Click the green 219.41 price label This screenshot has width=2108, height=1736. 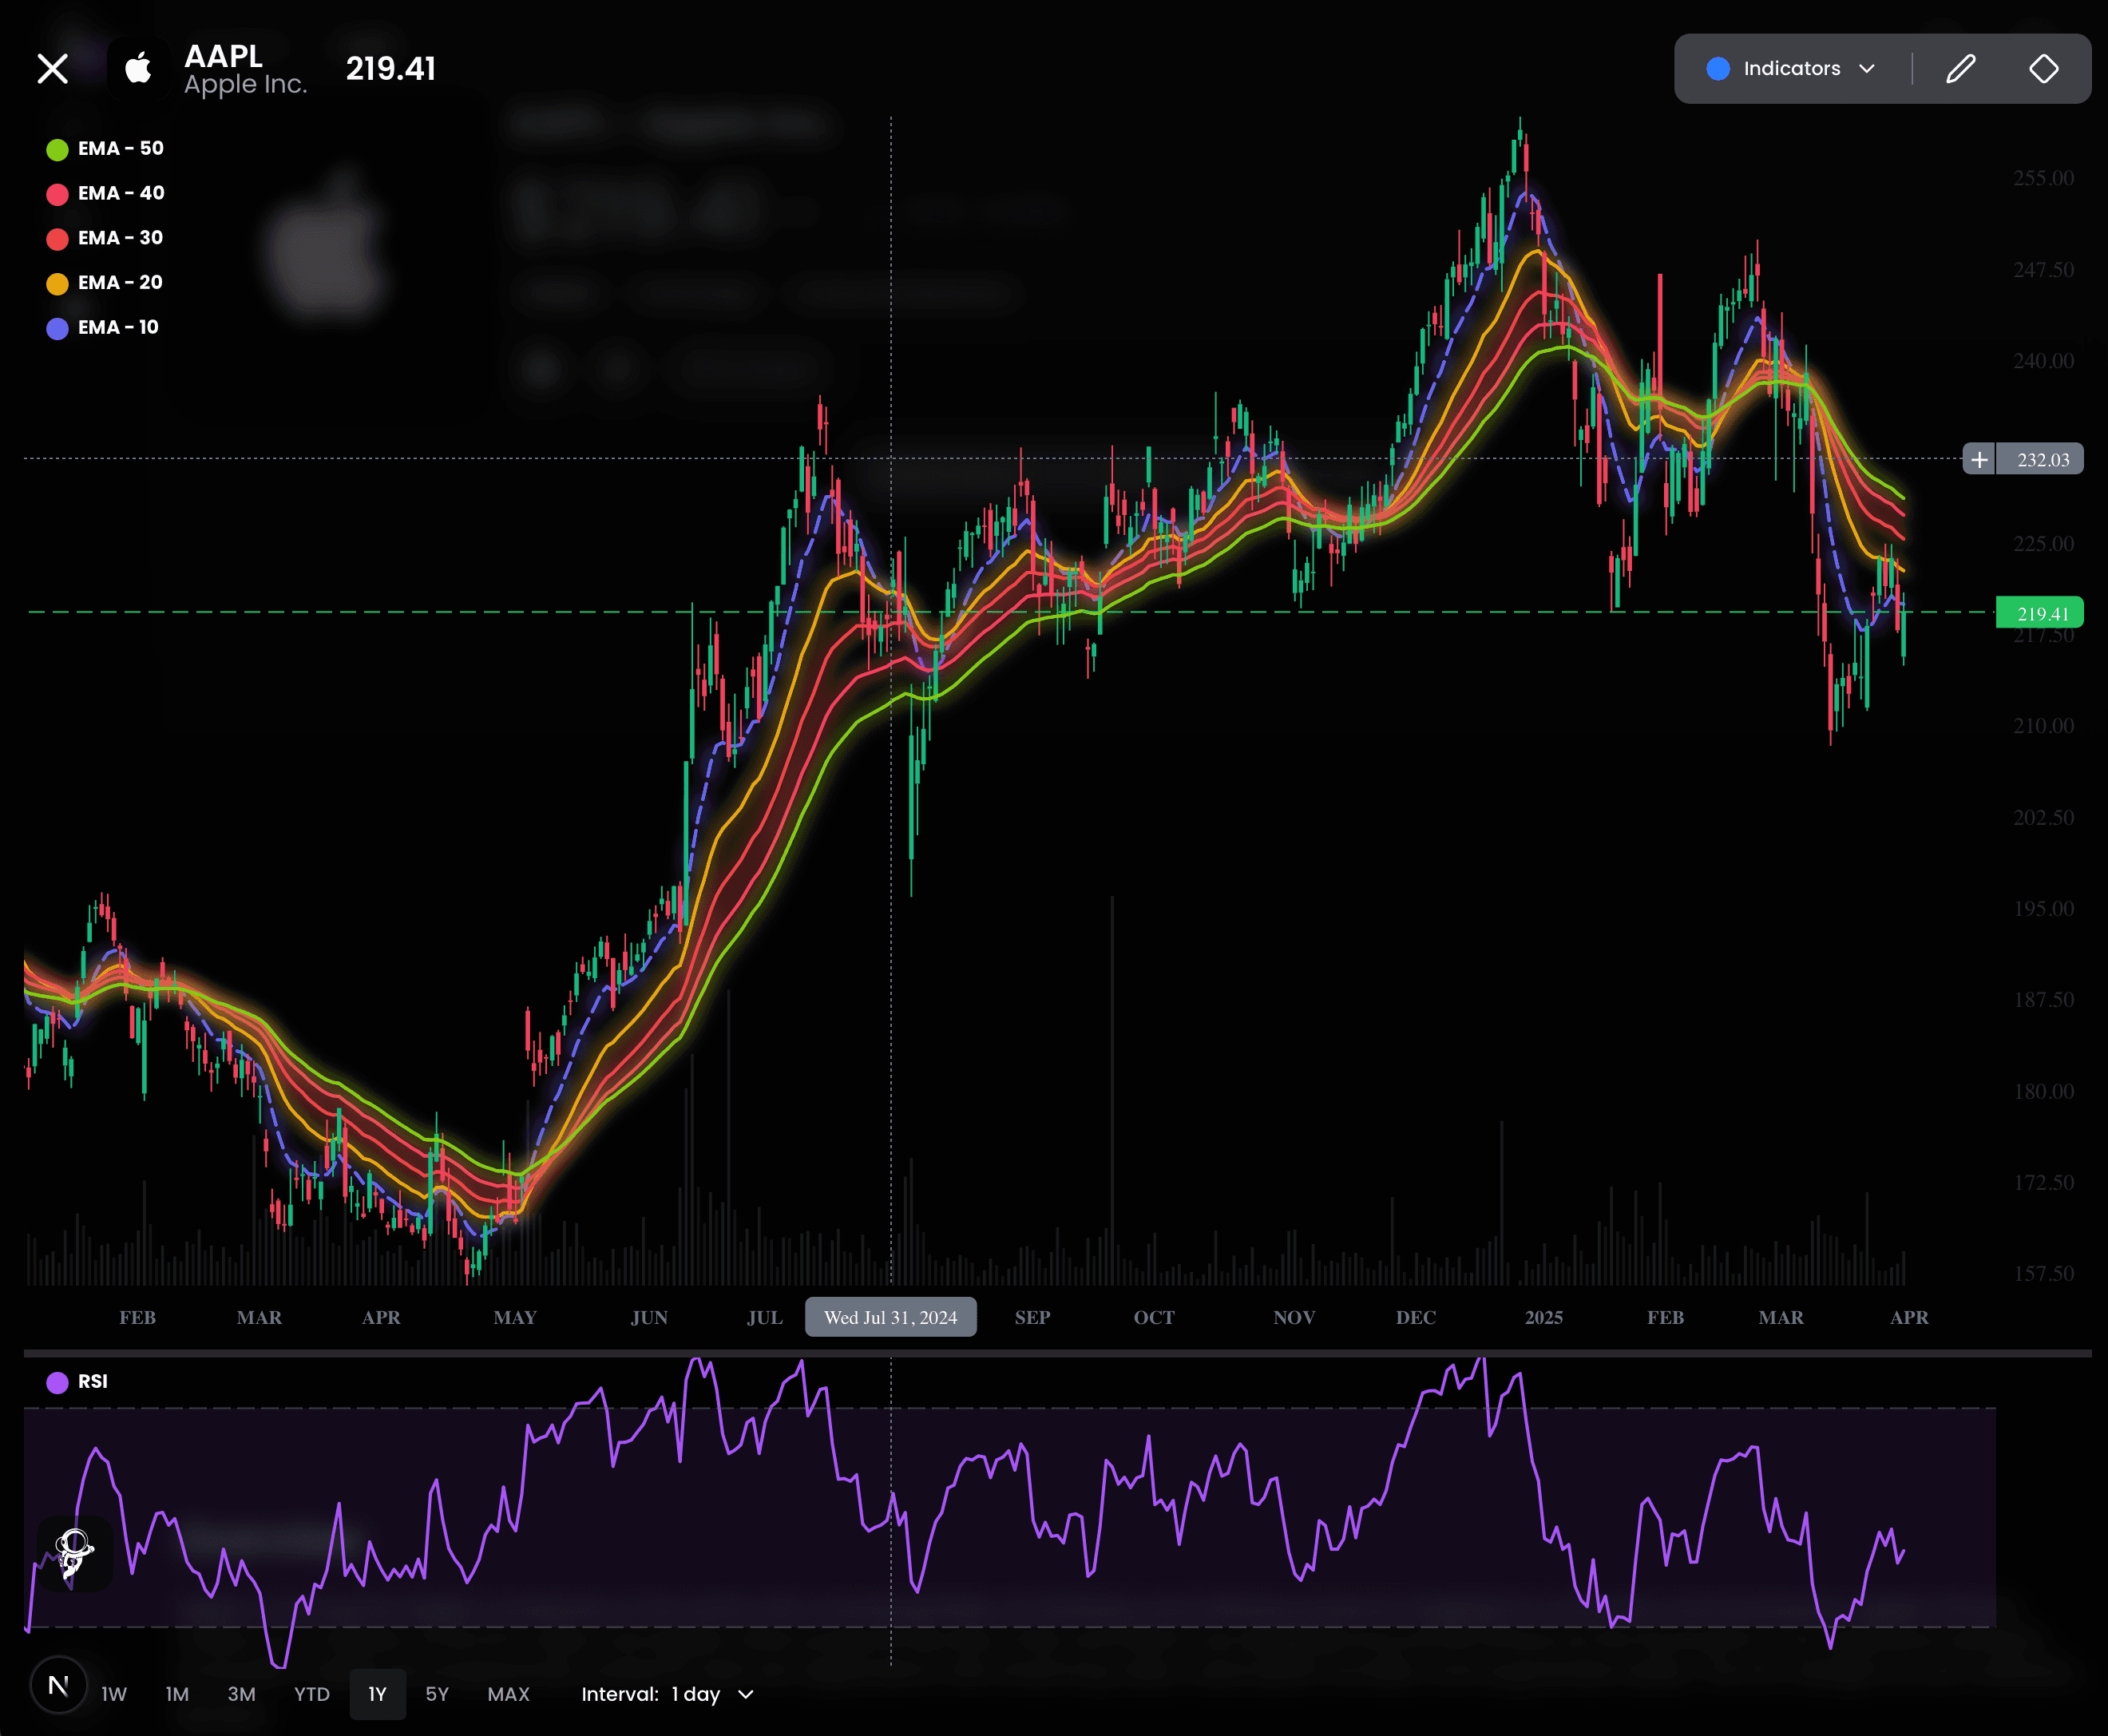point(2039,613)
